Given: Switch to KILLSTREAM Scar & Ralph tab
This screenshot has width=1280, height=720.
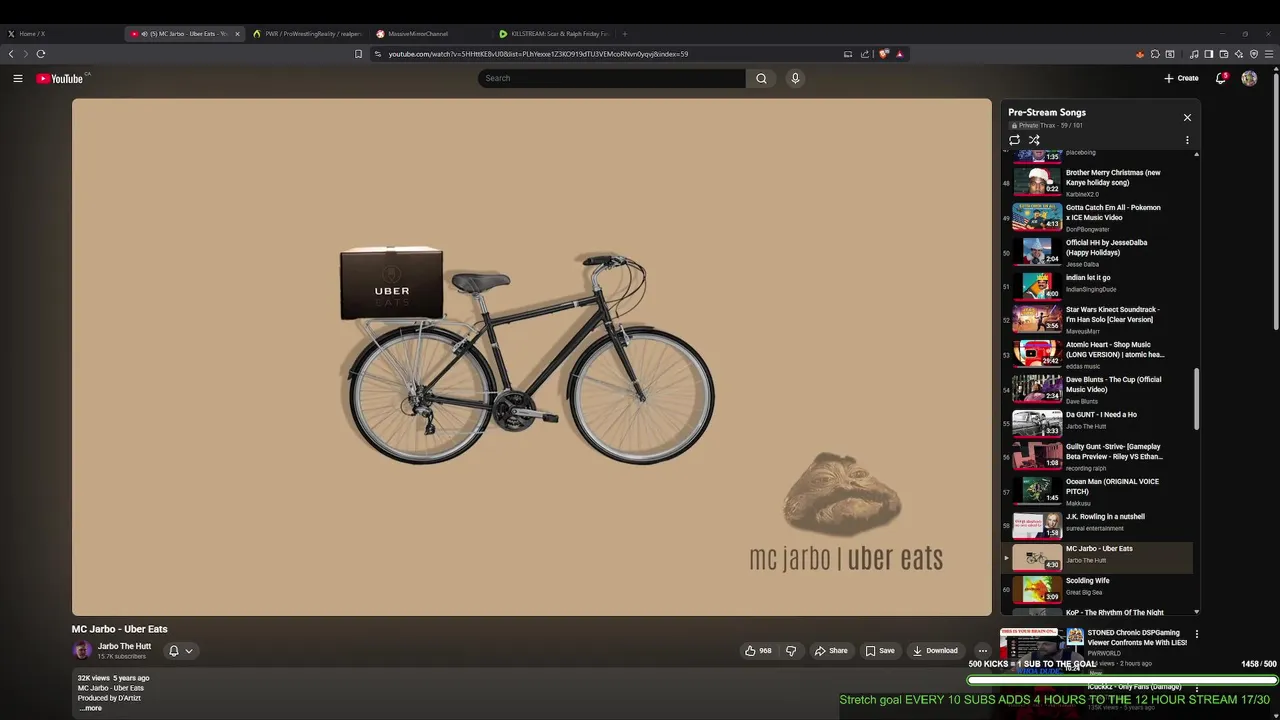Looking at the screenshot, I should tap(553, 34).
